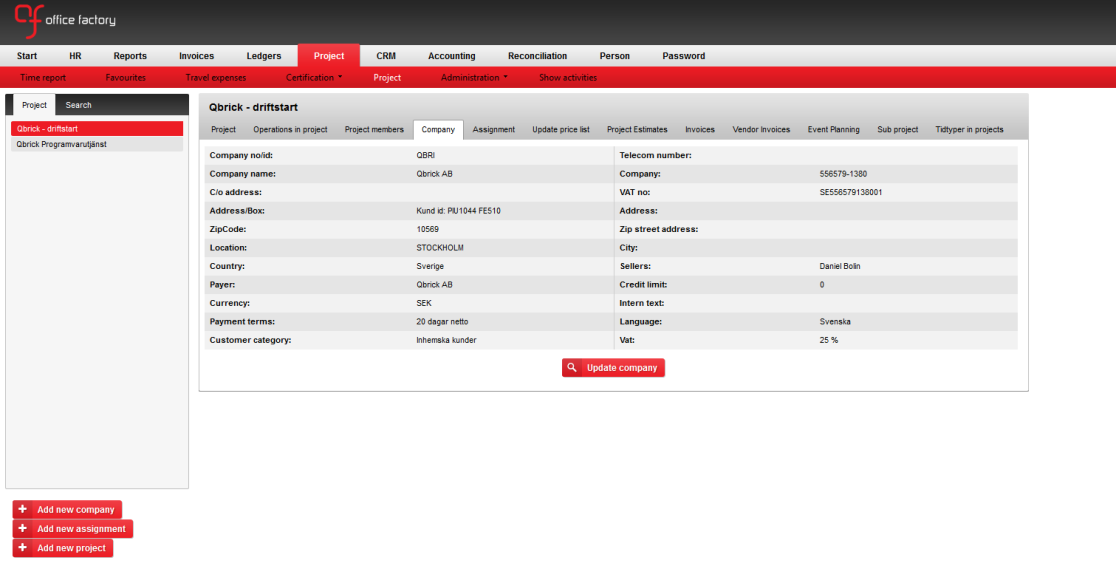Switch to the Sub project tab
This screenshot has width=1116, height=583.
(x=897, y=130)
